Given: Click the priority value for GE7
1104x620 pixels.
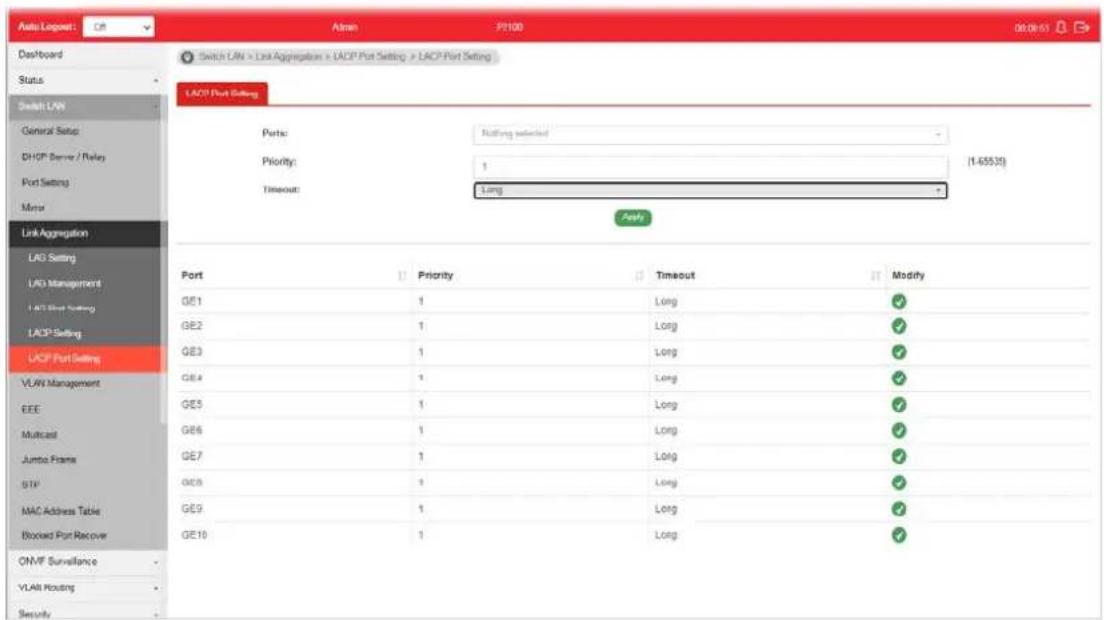Looking at the screenshot, I should click(x=421, y=457).
